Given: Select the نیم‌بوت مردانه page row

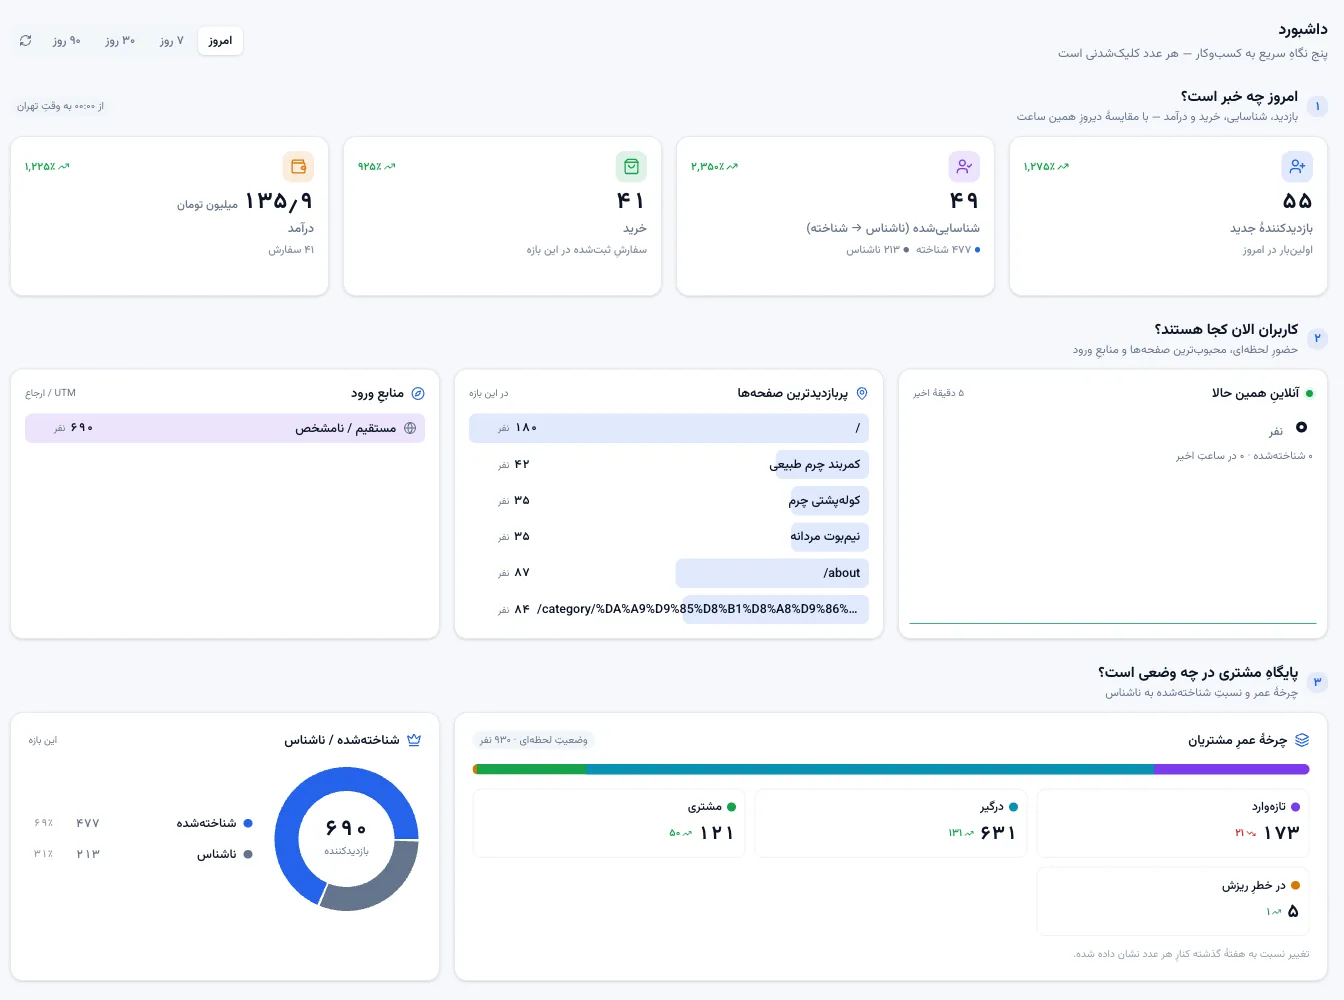Looking at the screenshot, I should pyautogui.click(x=669, y=536).
